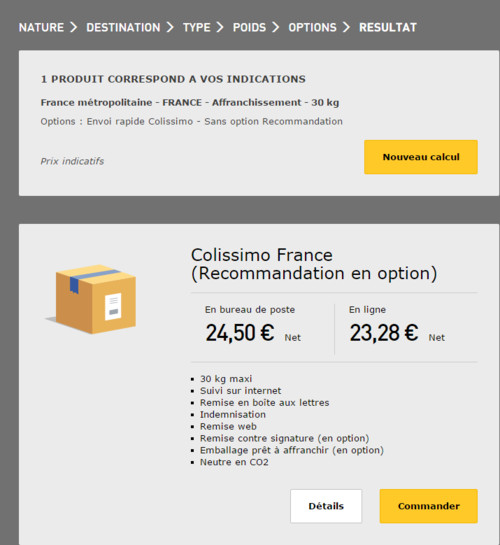Select the POIDS breadcrumb step
Image resolution: width=500 pixels, height=545 pixels.
[249, 27]
